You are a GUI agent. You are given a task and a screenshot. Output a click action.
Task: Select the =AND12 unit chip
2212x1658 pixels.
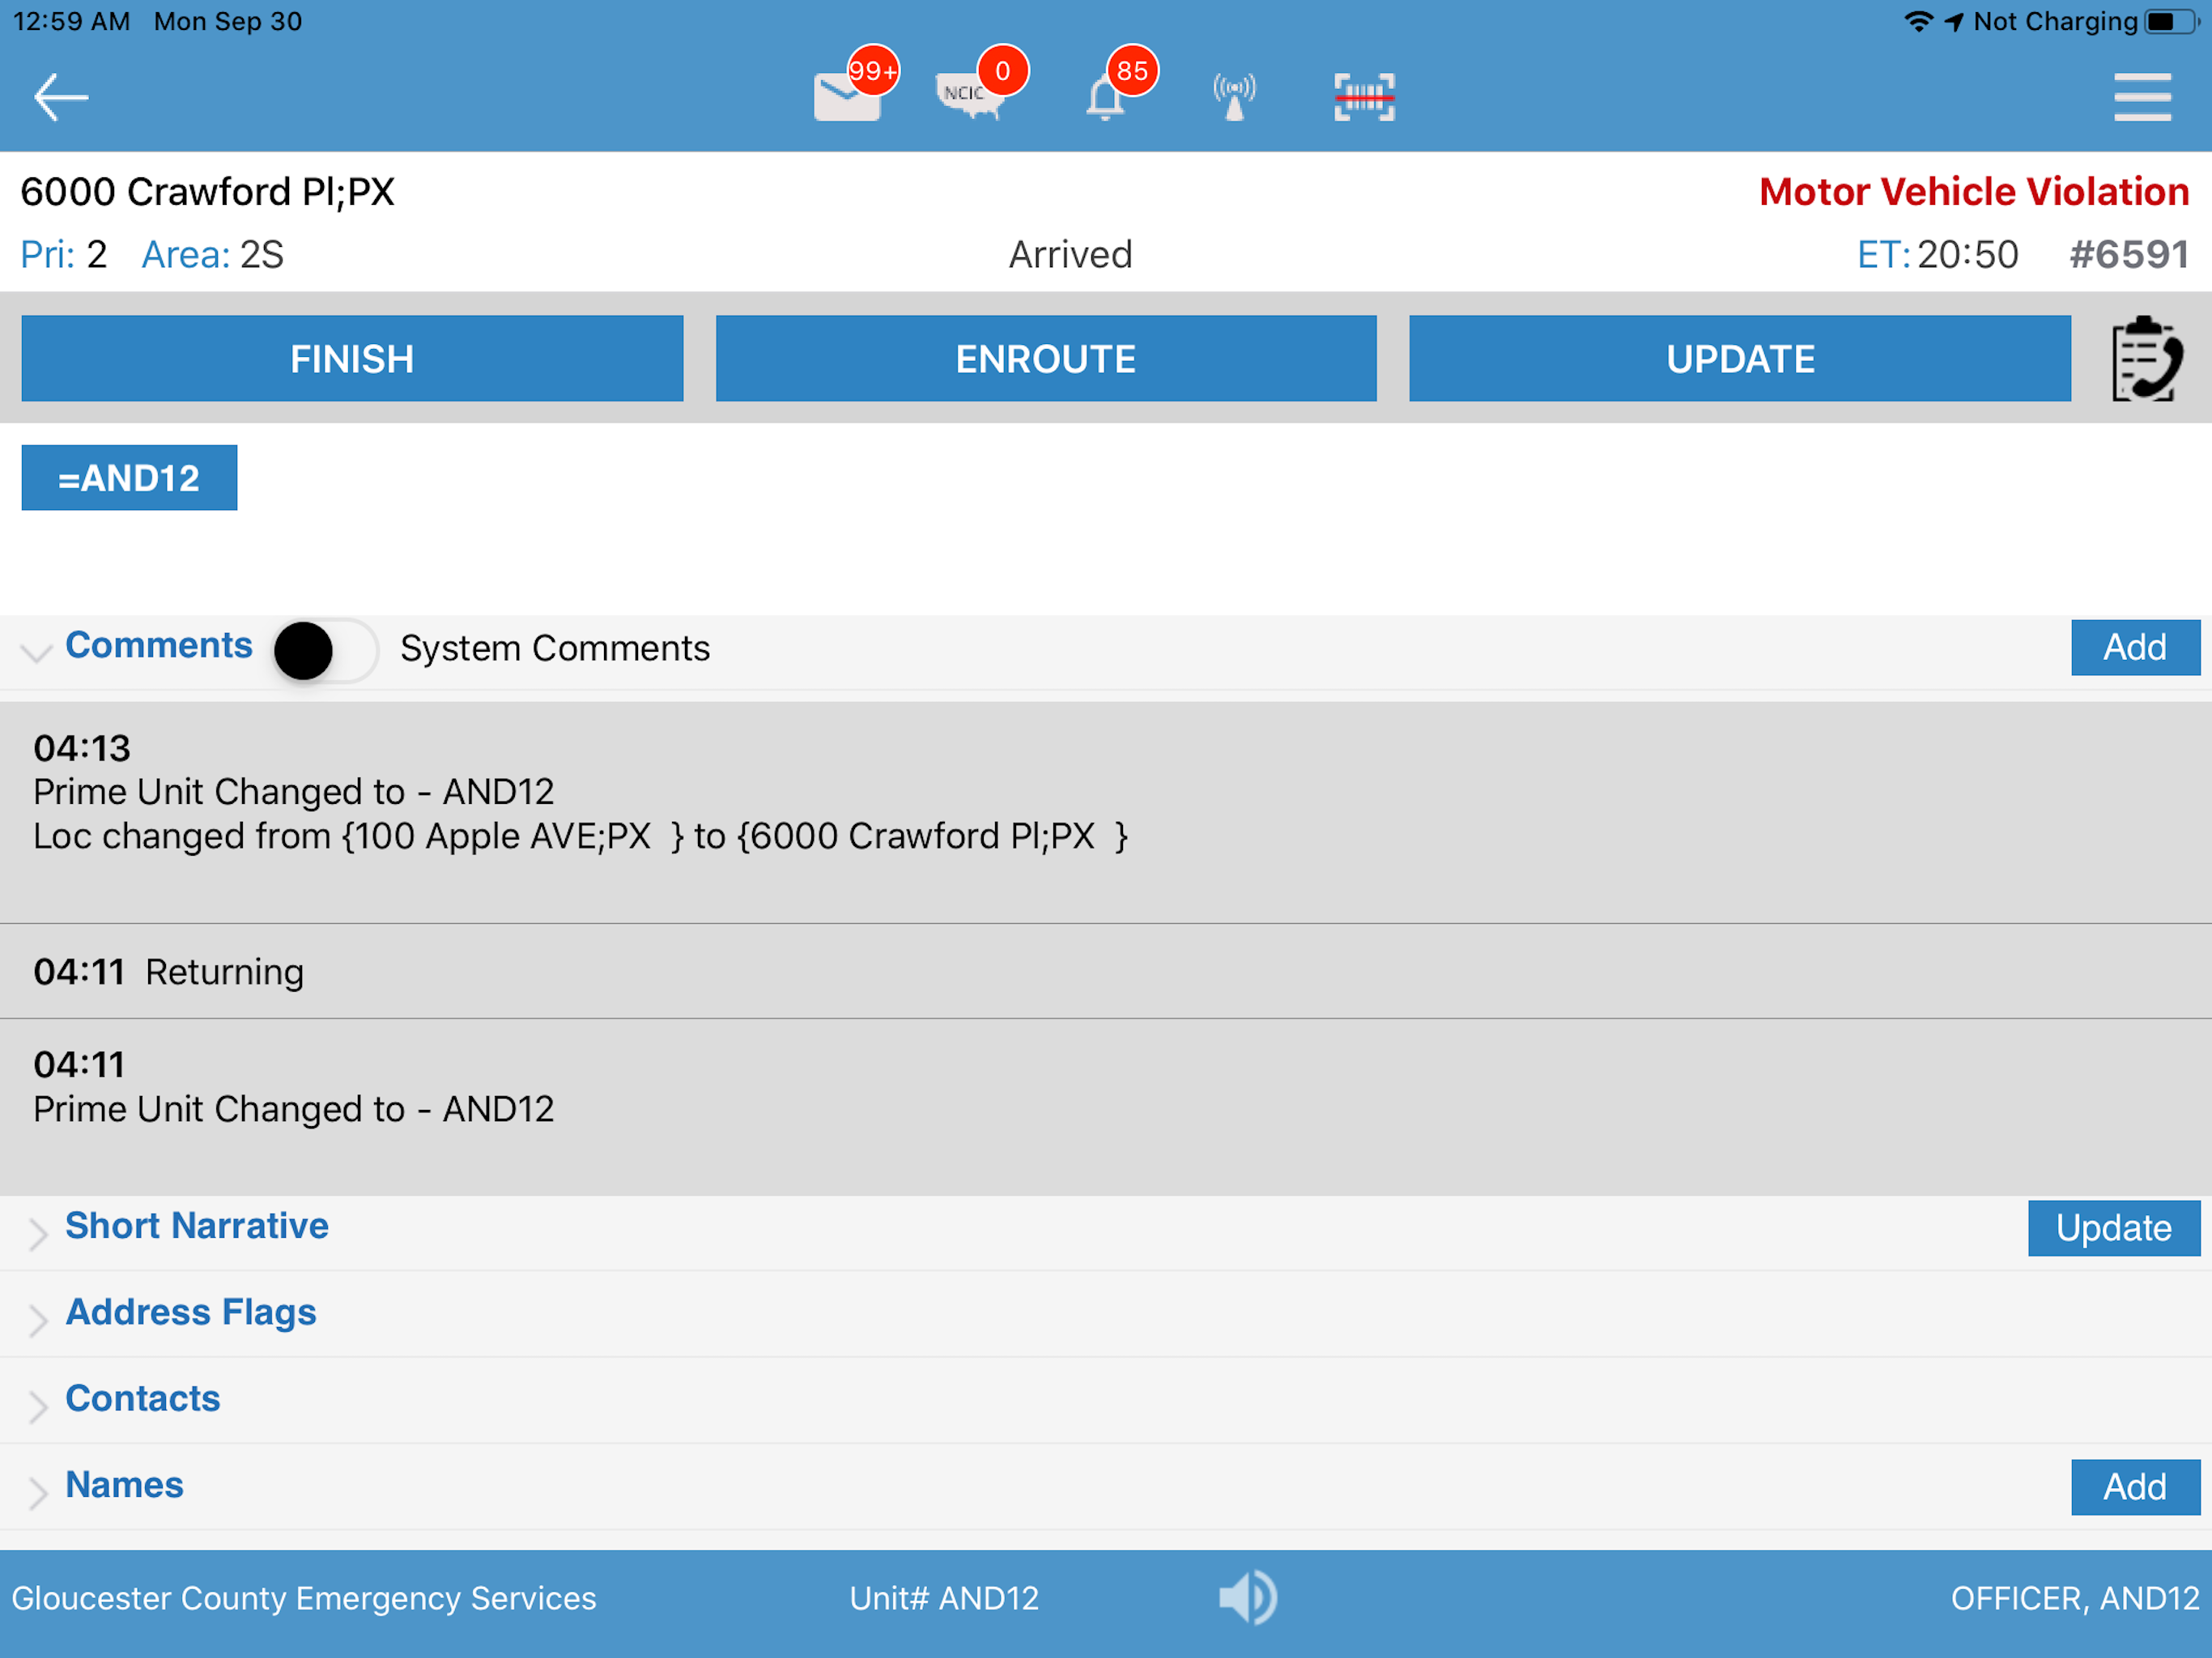129,478
